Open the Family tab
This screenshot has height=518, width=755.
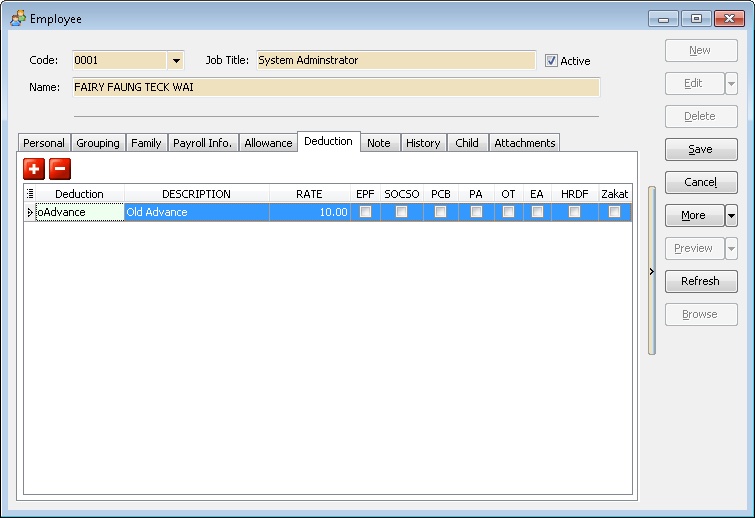pyautogui.click(x=146, y=143)
